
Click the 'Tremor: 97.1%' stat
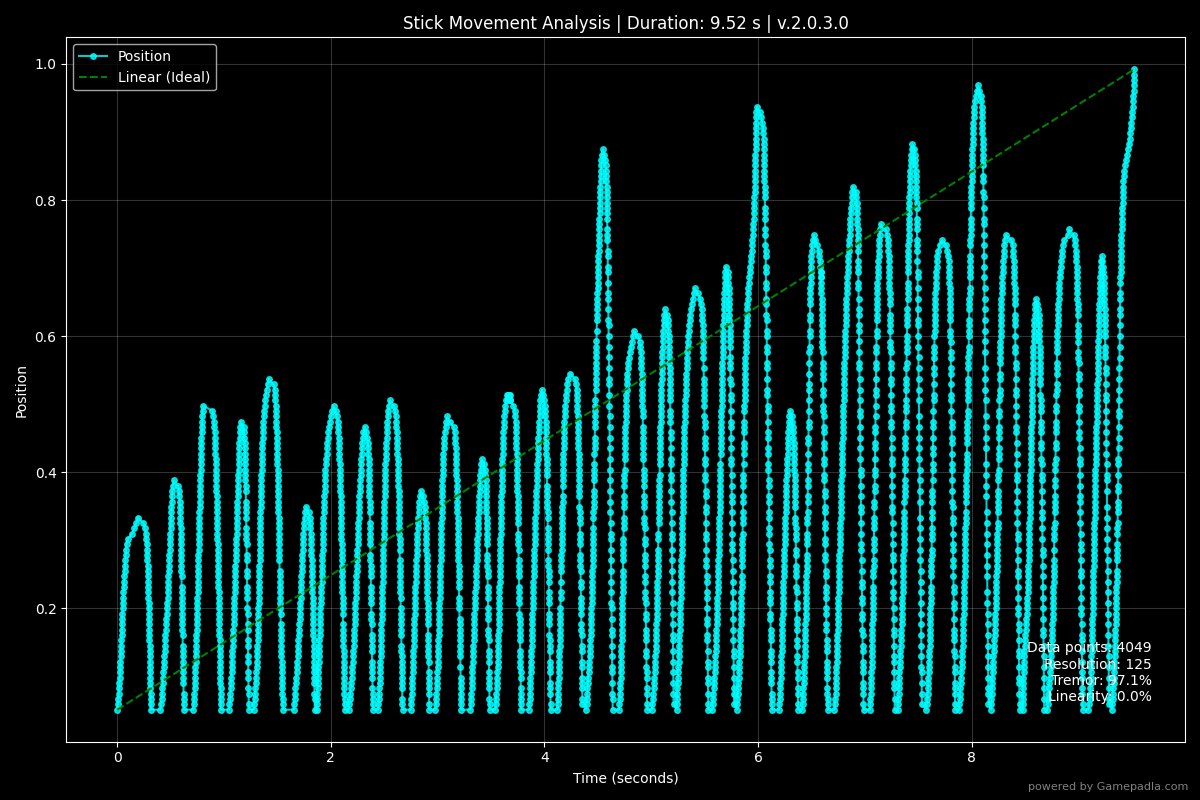tap(1101, 680)
